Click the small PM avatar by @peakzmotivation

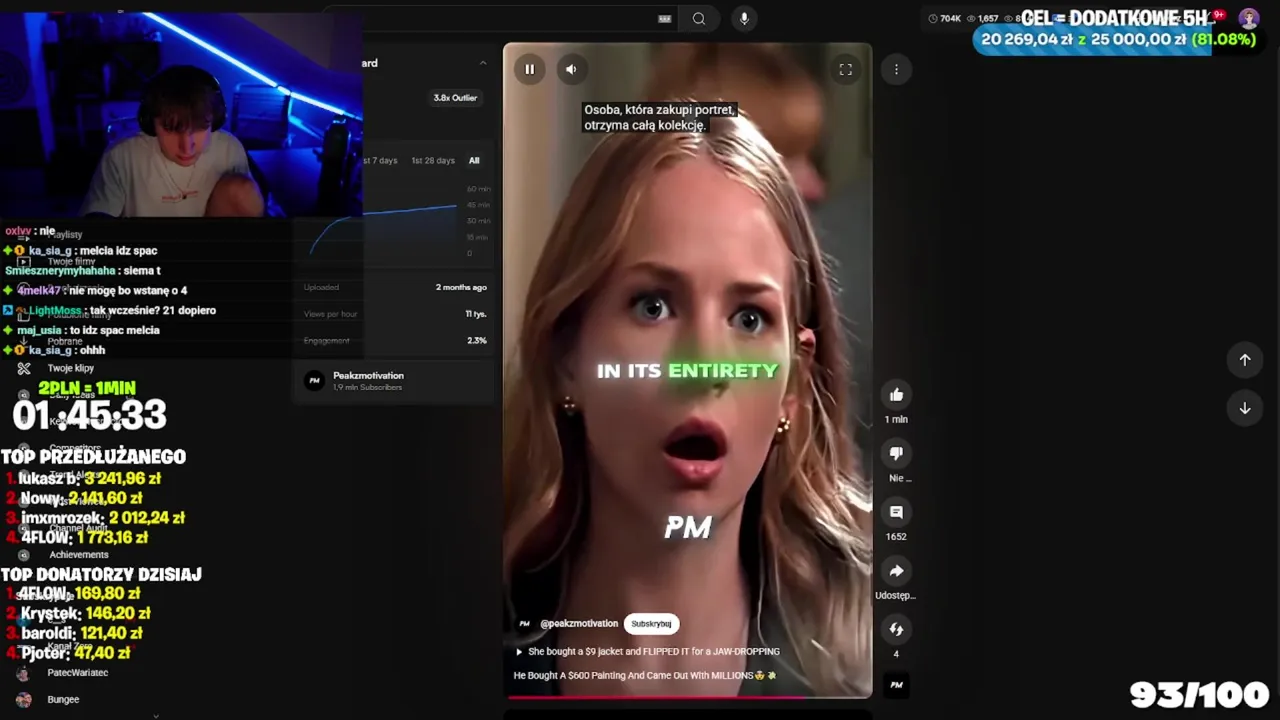pos(524,624)
